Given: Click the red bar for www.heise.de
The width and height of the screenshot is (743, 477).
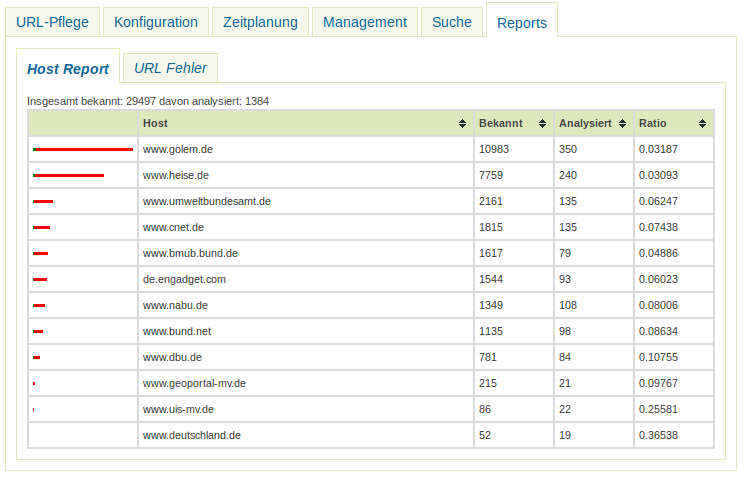Looking at the screenshot, I should [x=68, y=175].
